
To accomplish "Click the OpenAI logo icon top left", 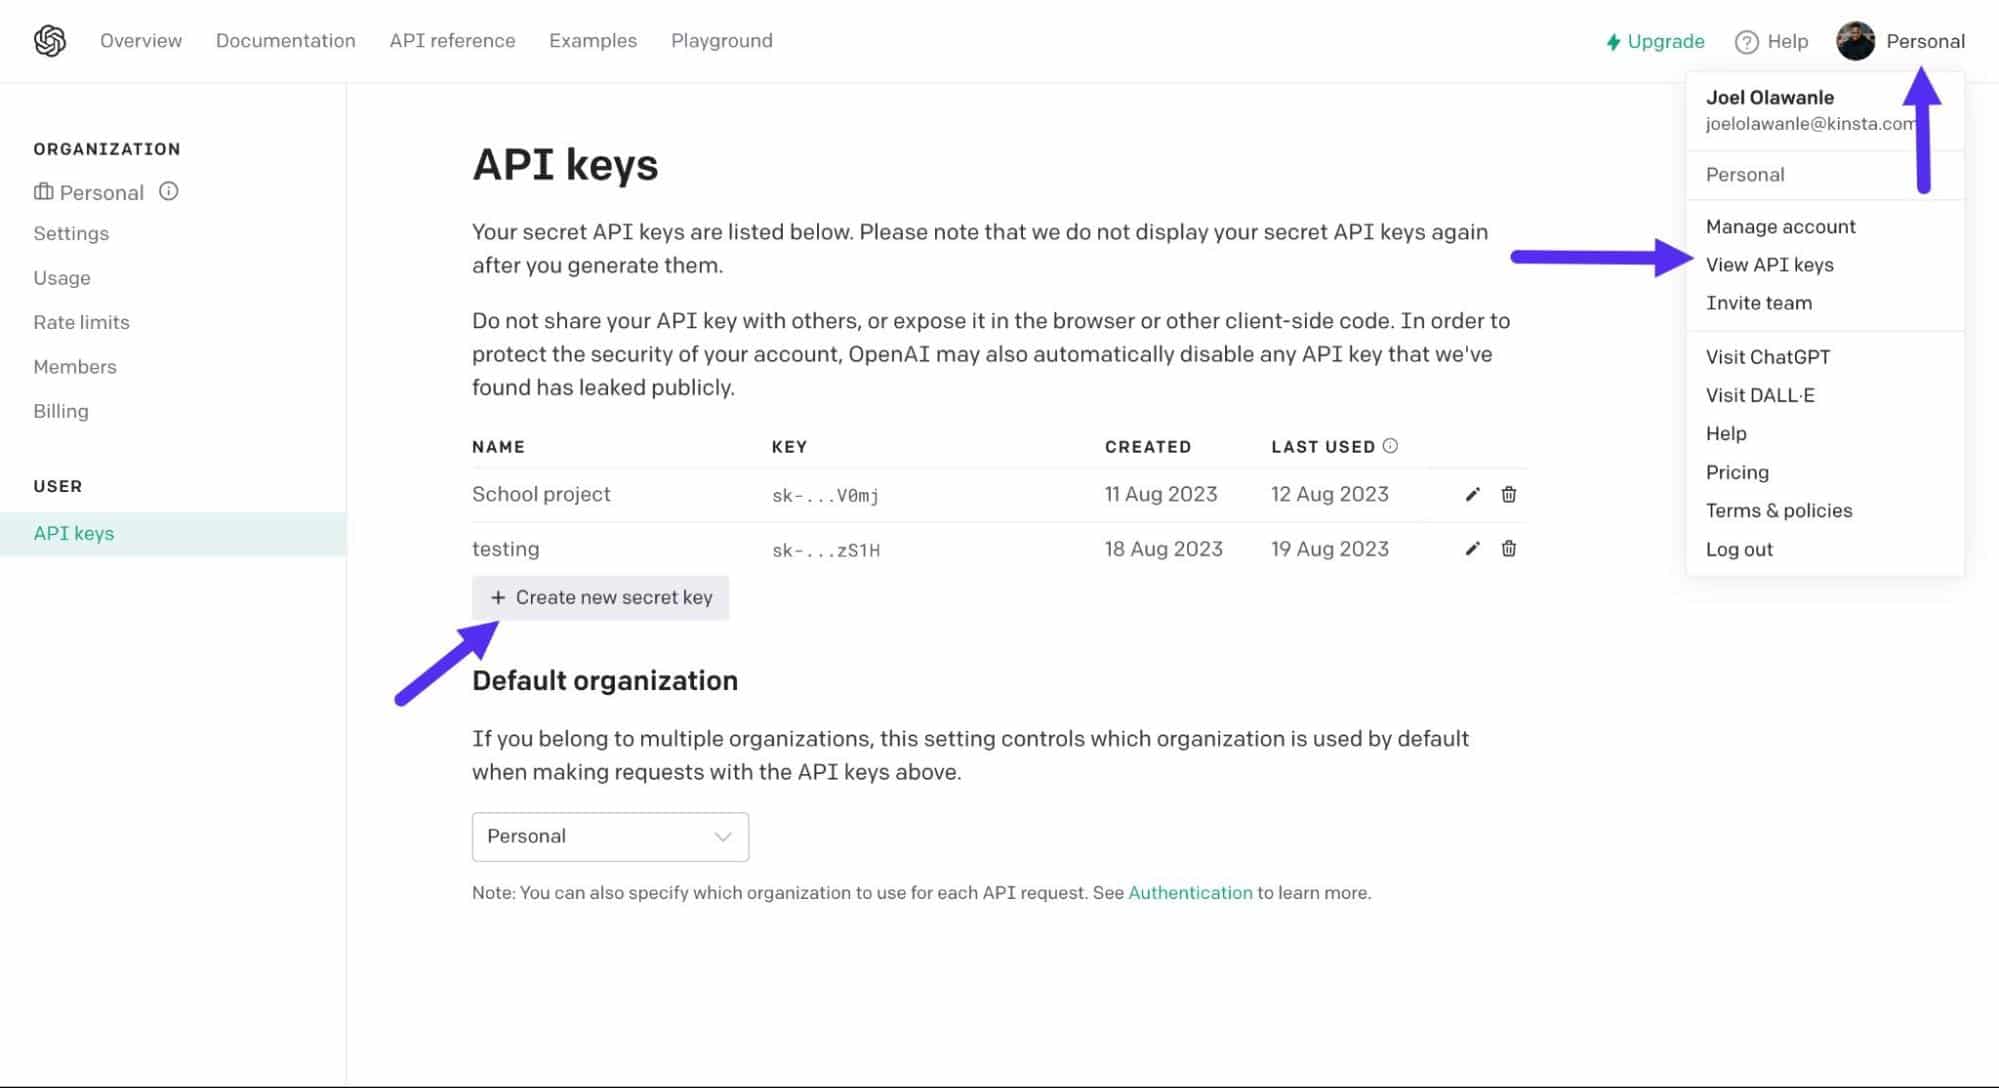I will [50, 40].
